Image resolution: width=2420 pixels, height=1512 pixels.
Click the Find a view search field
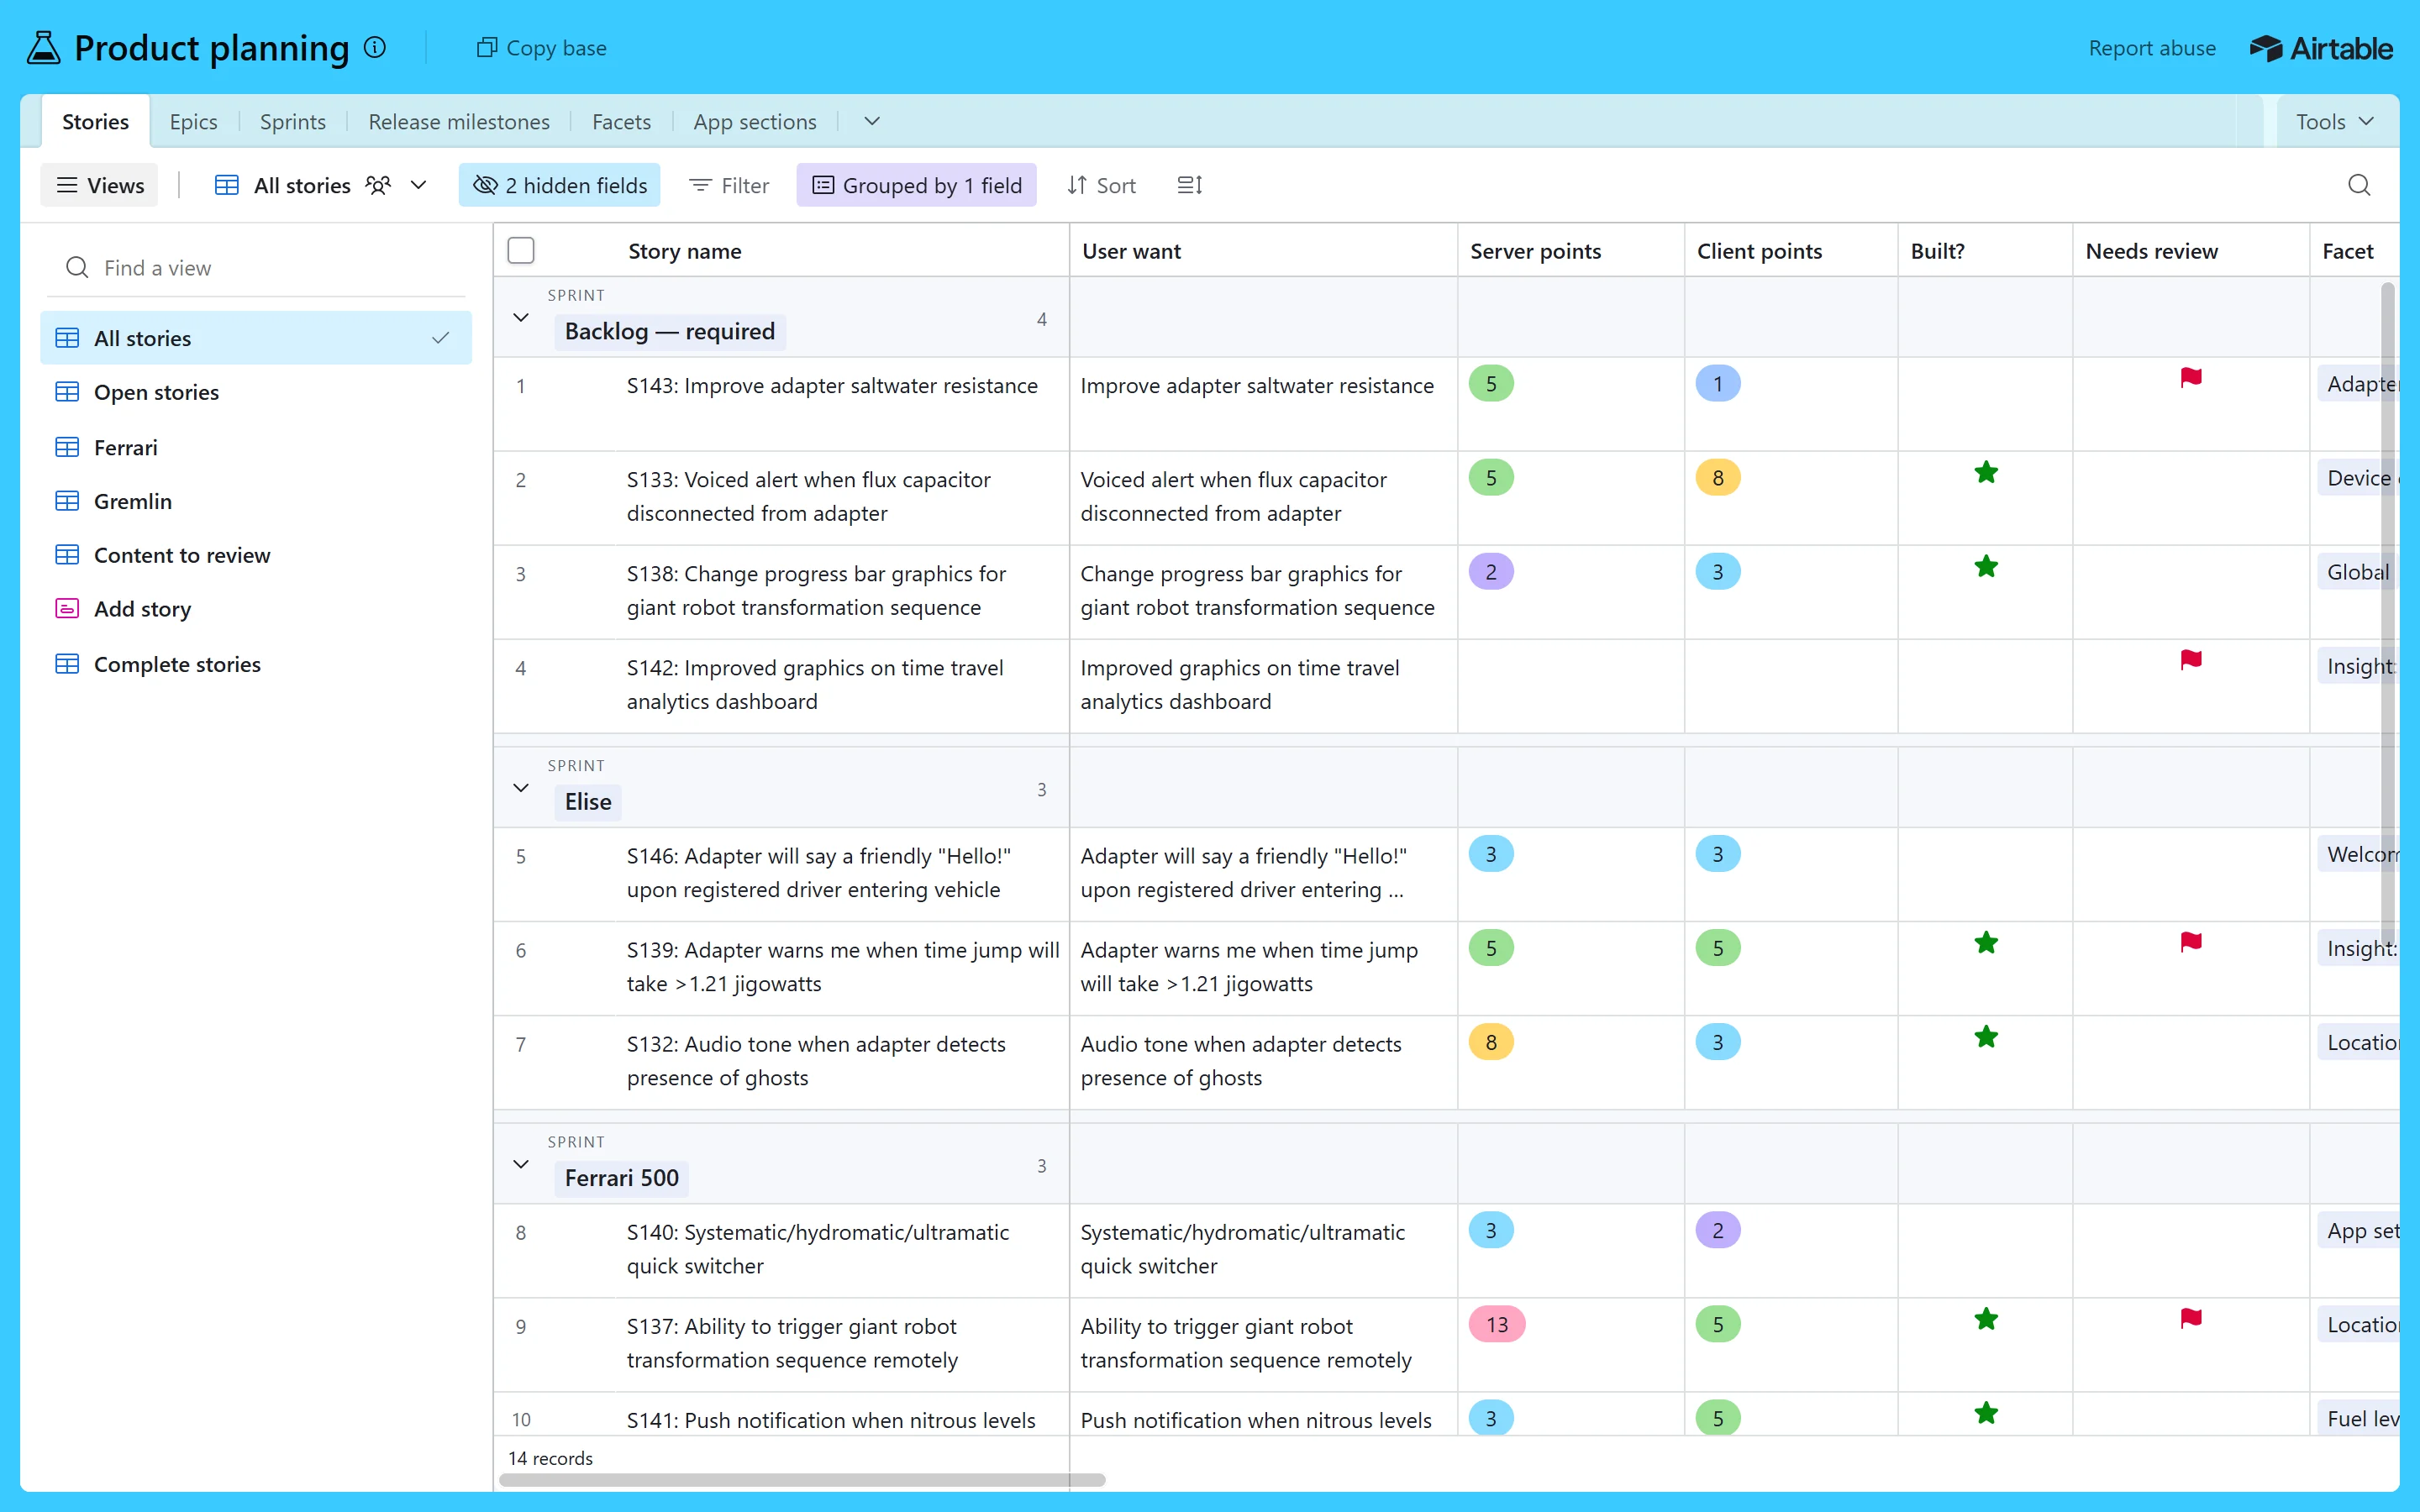(258, 268)
